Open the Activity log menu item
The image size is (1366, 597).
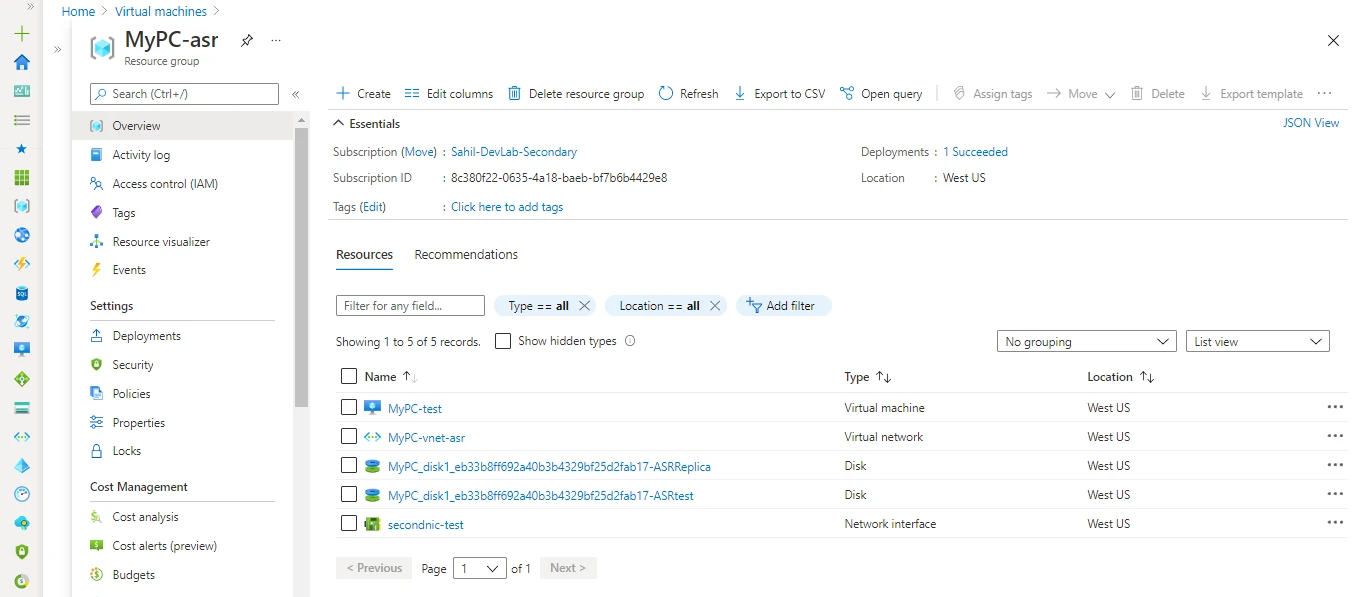click(141, 154)
